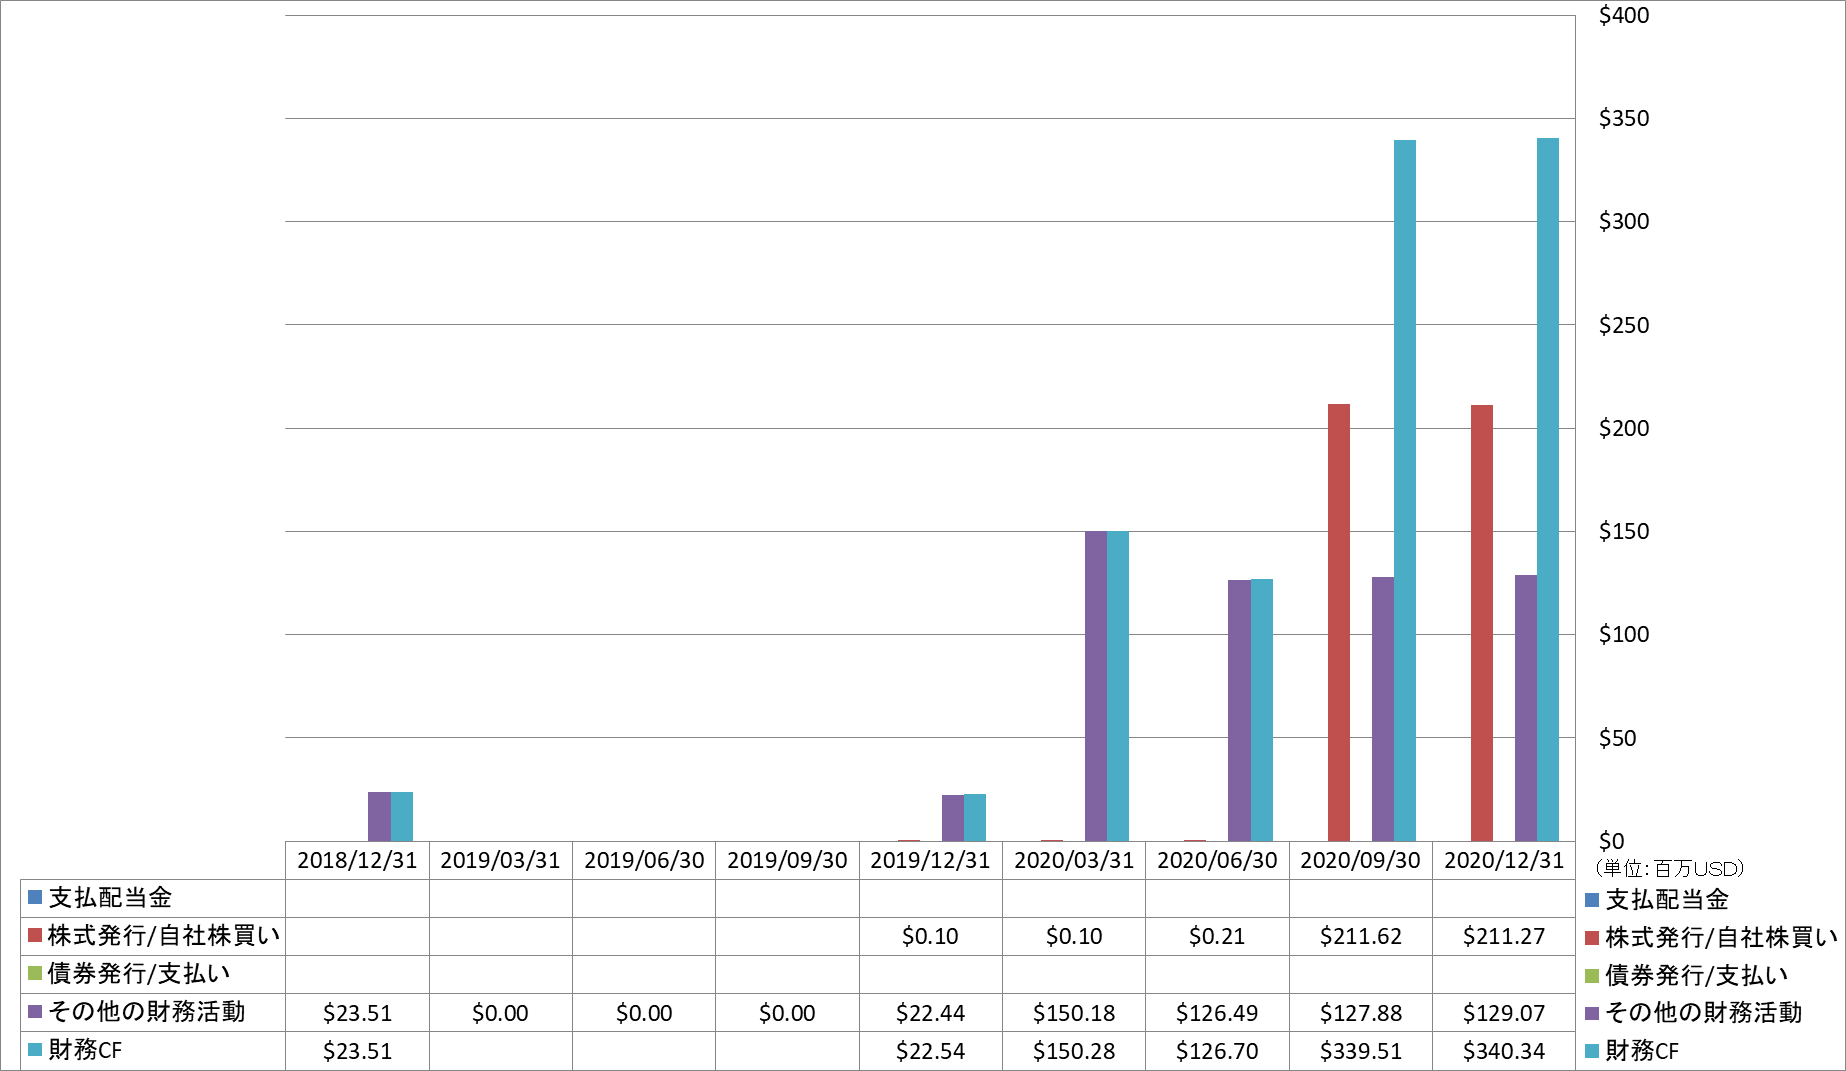Click the 財務CF label in right legend
The width and height of the screenshot is (1846, 1071).
tap(1642, 1051)
